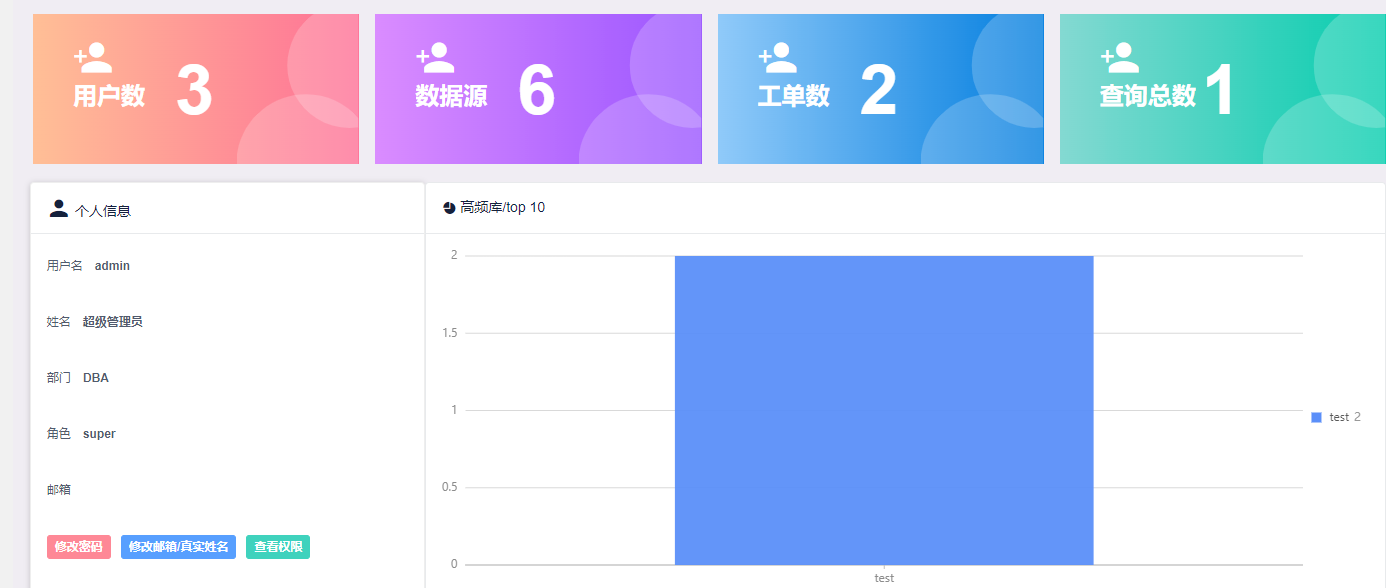Viewport: 1386px width, 588px height.
Task: Click the role value super
Action: [x=99, y=434]
